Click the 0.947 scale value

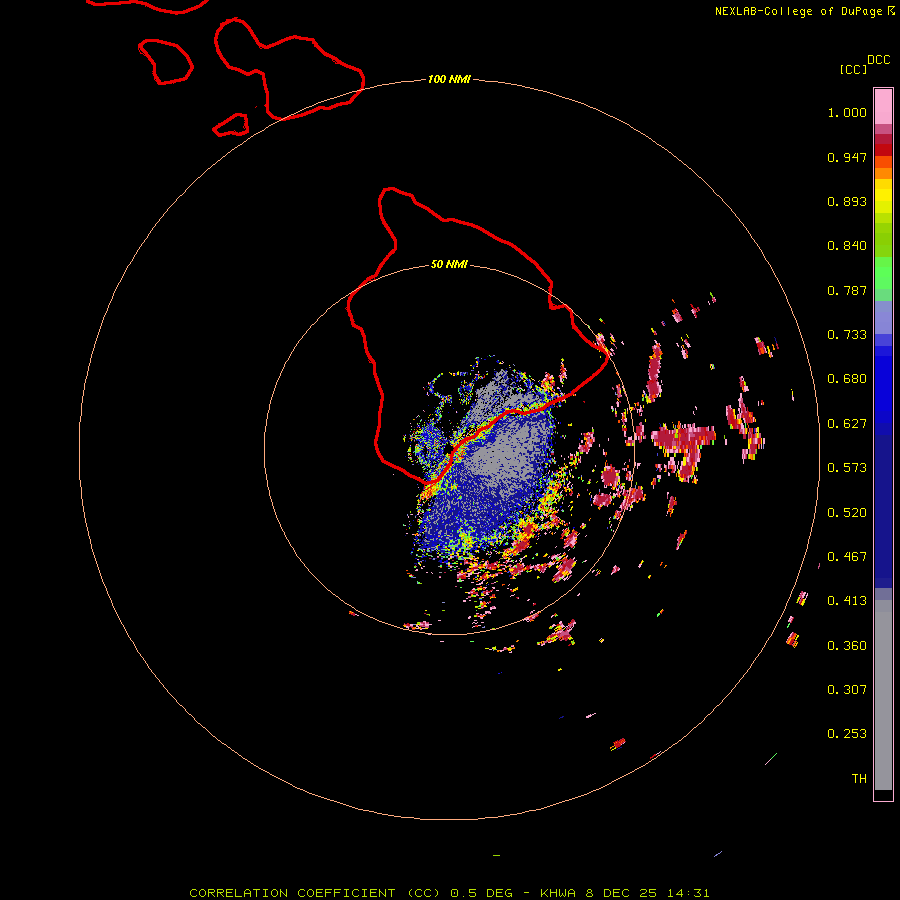847,157
